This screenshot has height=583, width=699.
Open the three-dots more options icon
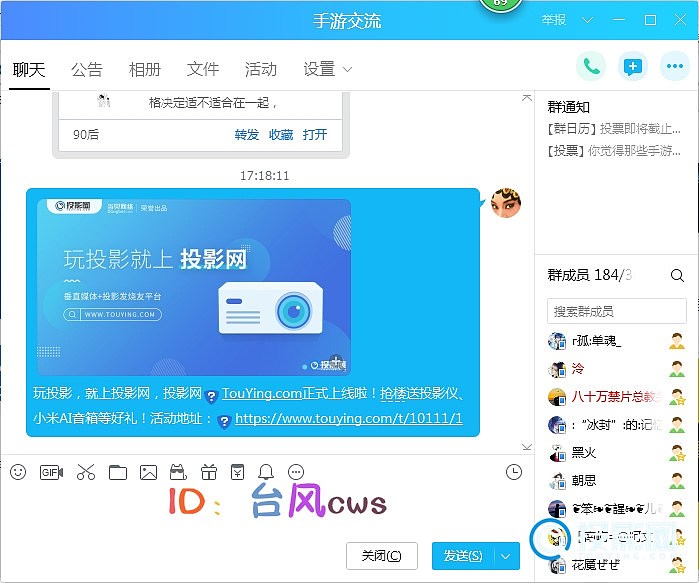tap(674, 67)
